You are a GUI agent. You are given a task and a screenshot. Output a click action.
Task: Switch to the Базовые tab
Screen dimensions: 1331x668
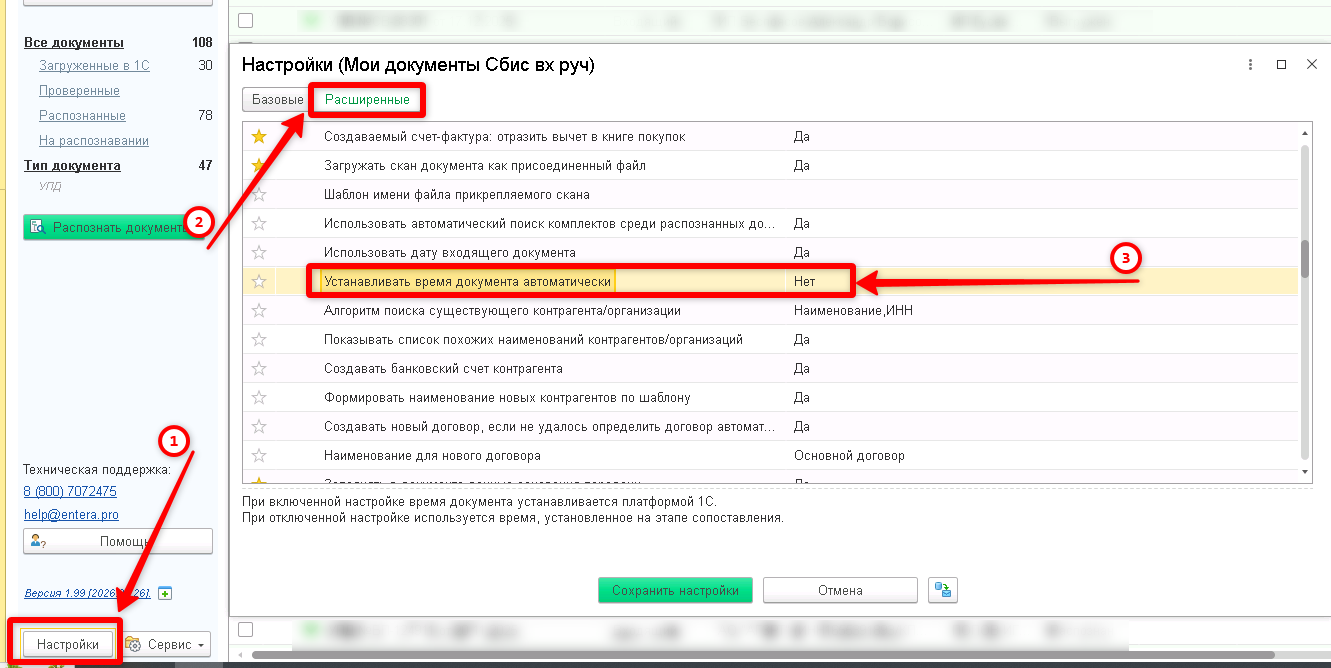click(x=277, y=100)
